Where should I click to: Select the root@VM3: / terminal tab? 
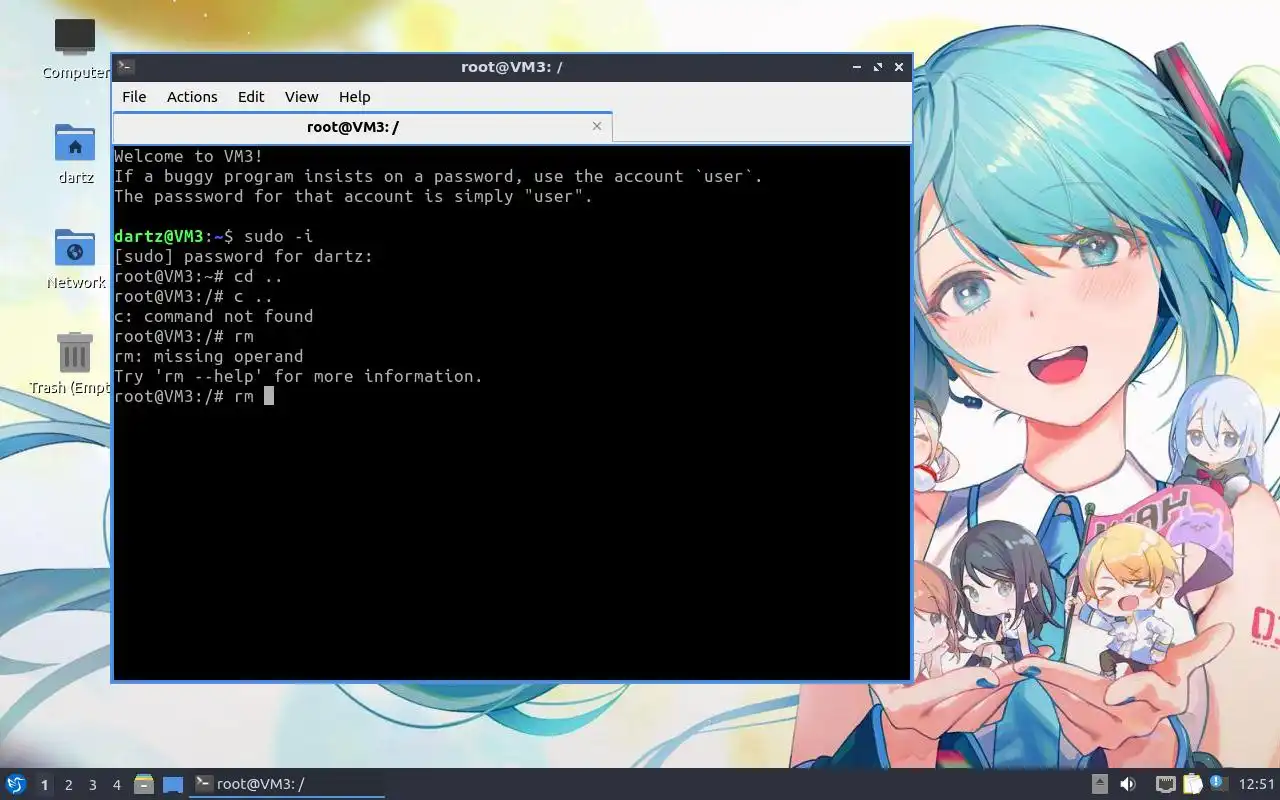(362, 127)
